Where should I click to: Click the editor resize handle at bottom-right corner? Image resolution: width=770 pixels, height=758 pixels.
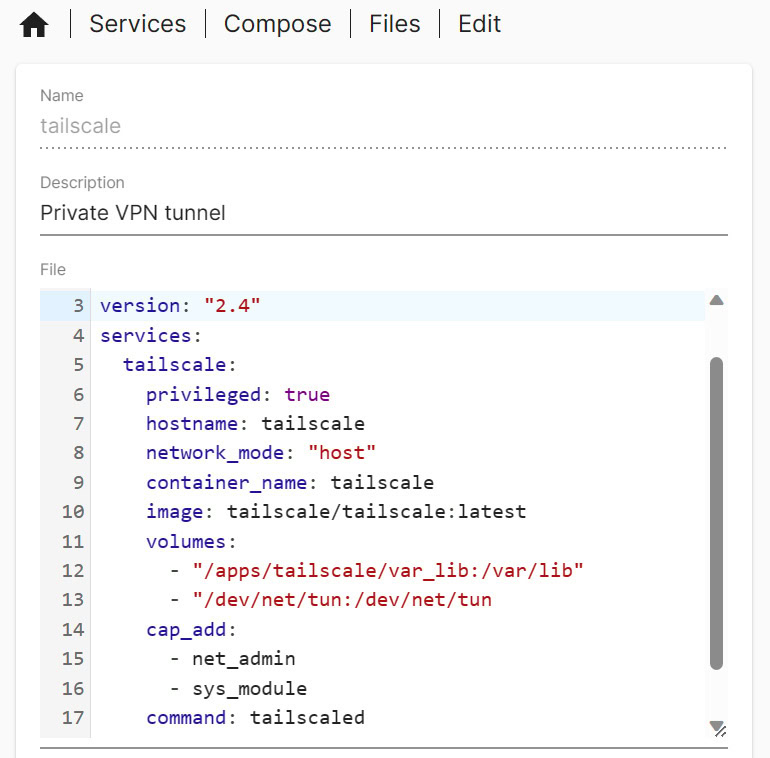pyautogui.click(x=720, y=730)
